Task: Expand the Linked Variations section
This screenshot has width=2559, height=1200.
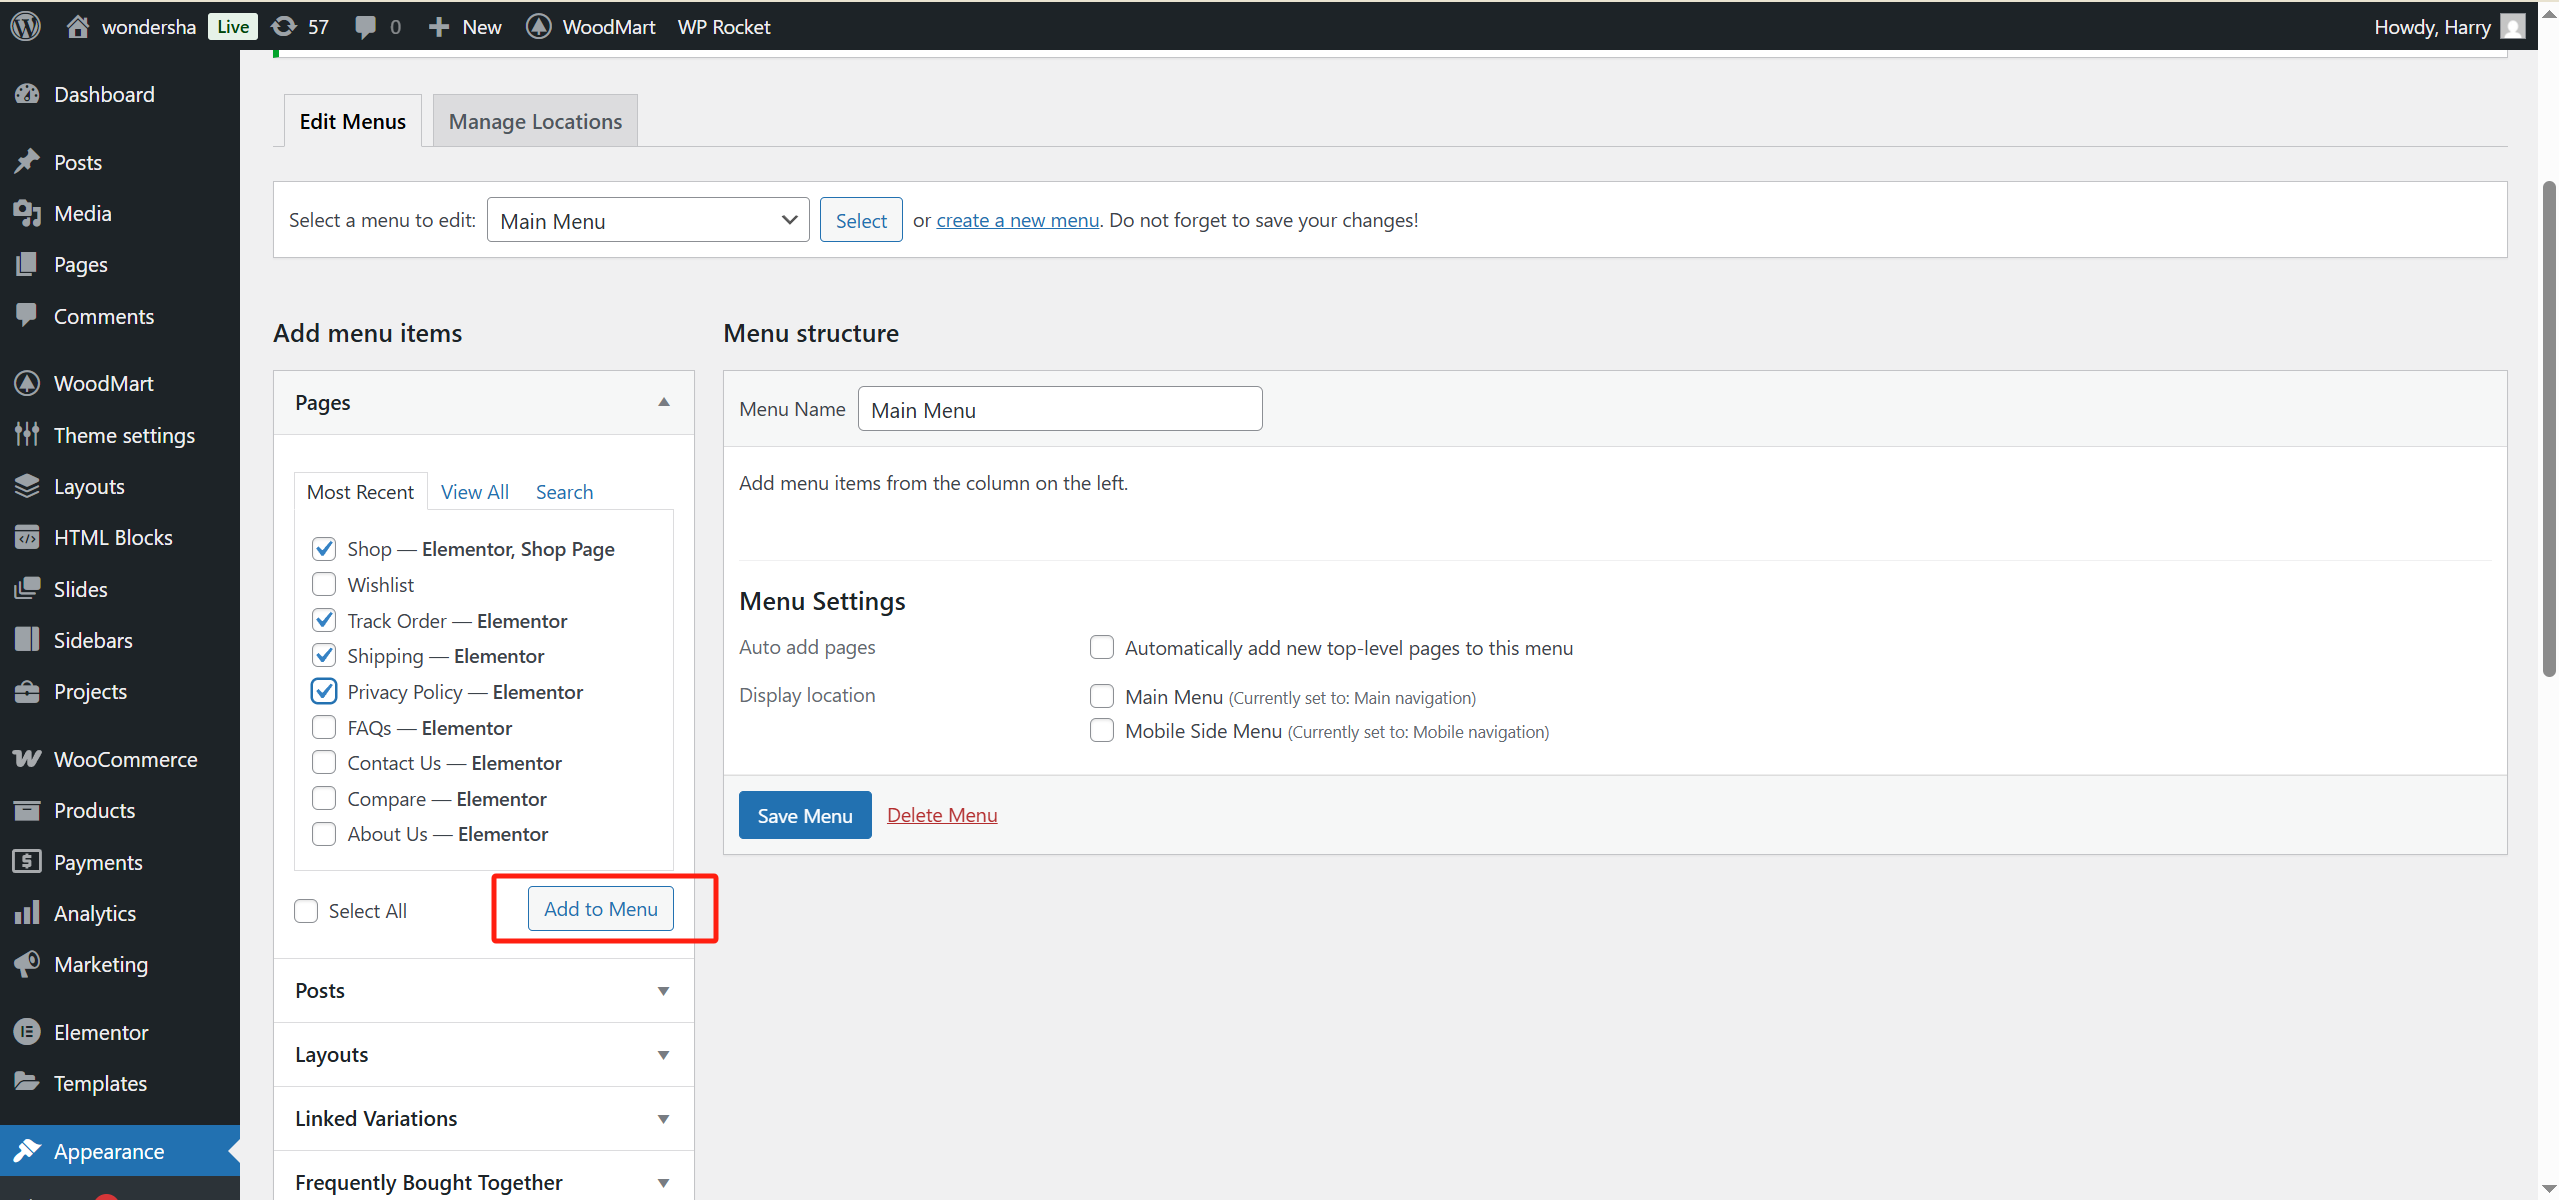Action: tap(483, 1119)
